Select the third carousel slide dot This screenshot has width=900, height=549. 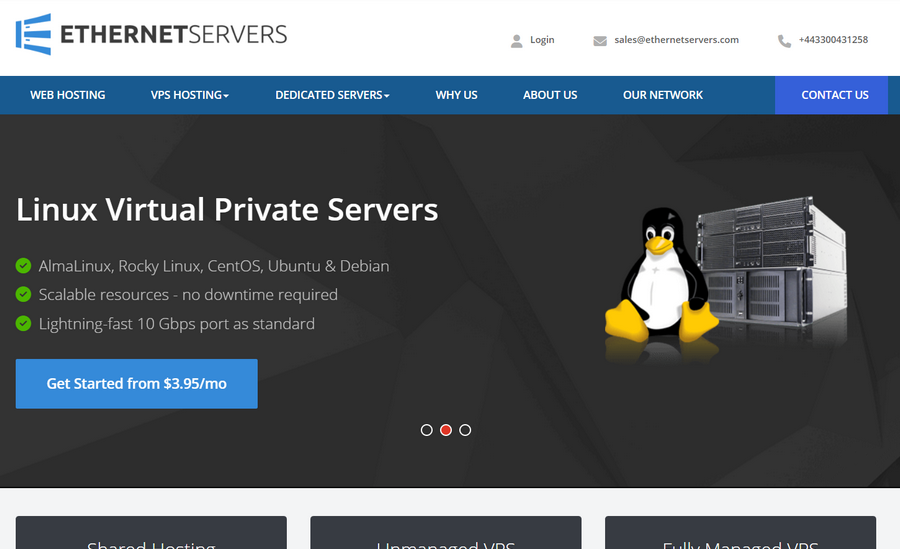tap(465, 430)
